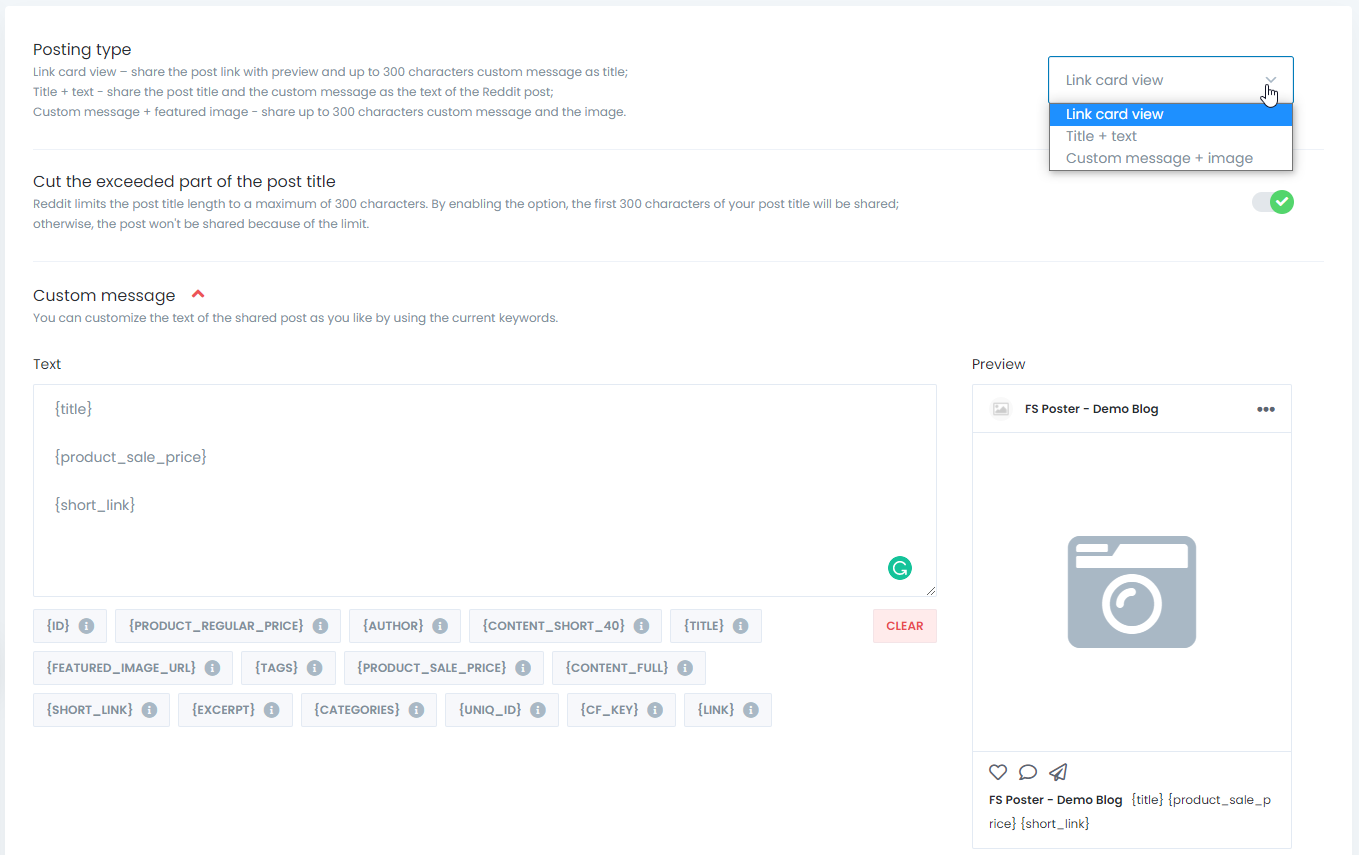Viewport: 1359px width, 855px height.
Task: Insert the {CONTENT_SHORT_40} keyword tag
Action: click(x=565, y=626)
